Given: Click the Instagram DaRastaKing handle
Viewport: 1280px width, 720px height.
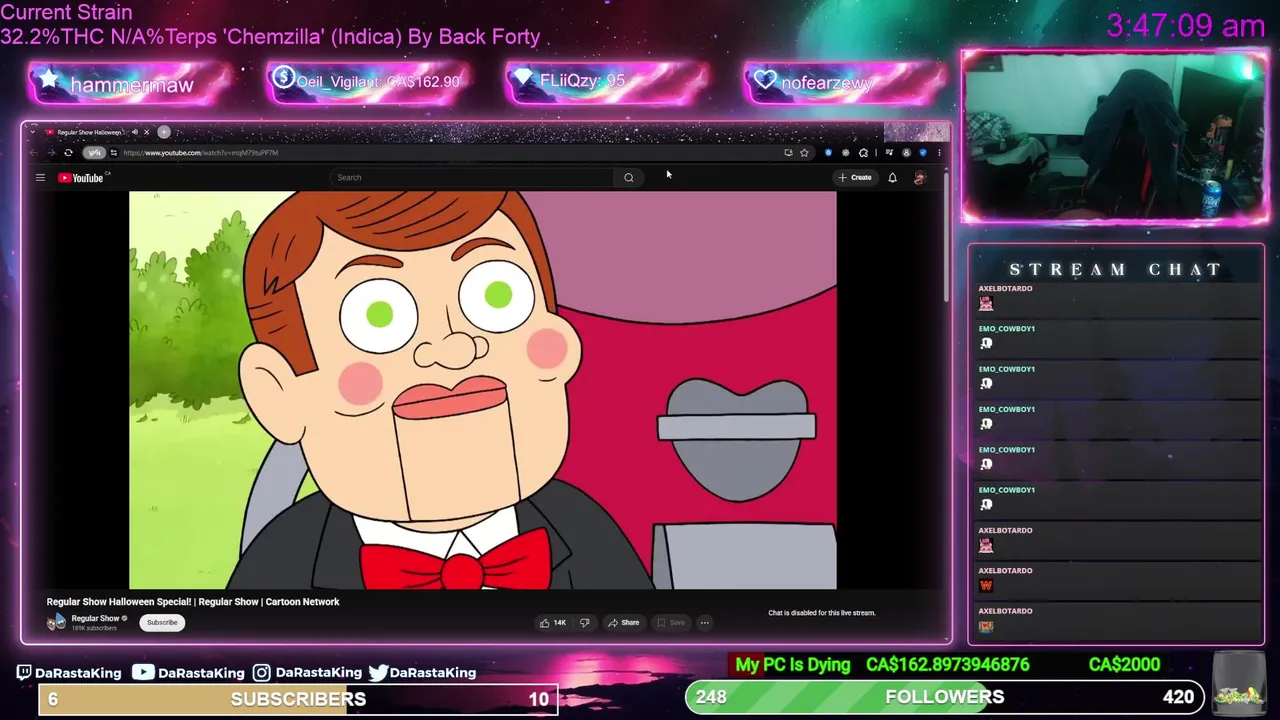Looking at the screenshot, I should click(307, 673).
